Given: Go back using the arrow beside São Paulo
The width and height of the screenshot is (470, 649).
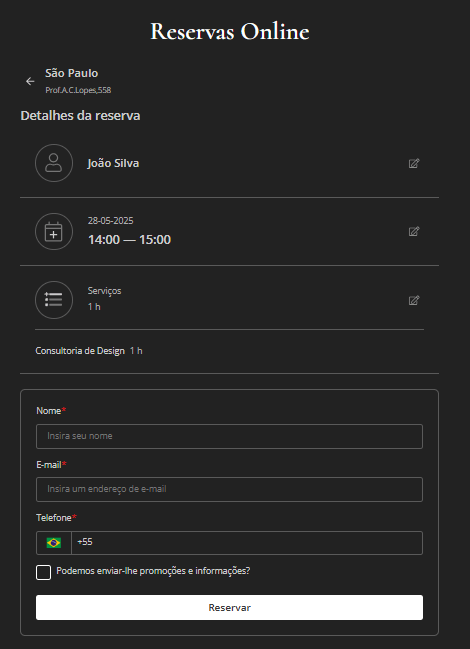Looking at the screenshot, I should click(x=30, y=82).
